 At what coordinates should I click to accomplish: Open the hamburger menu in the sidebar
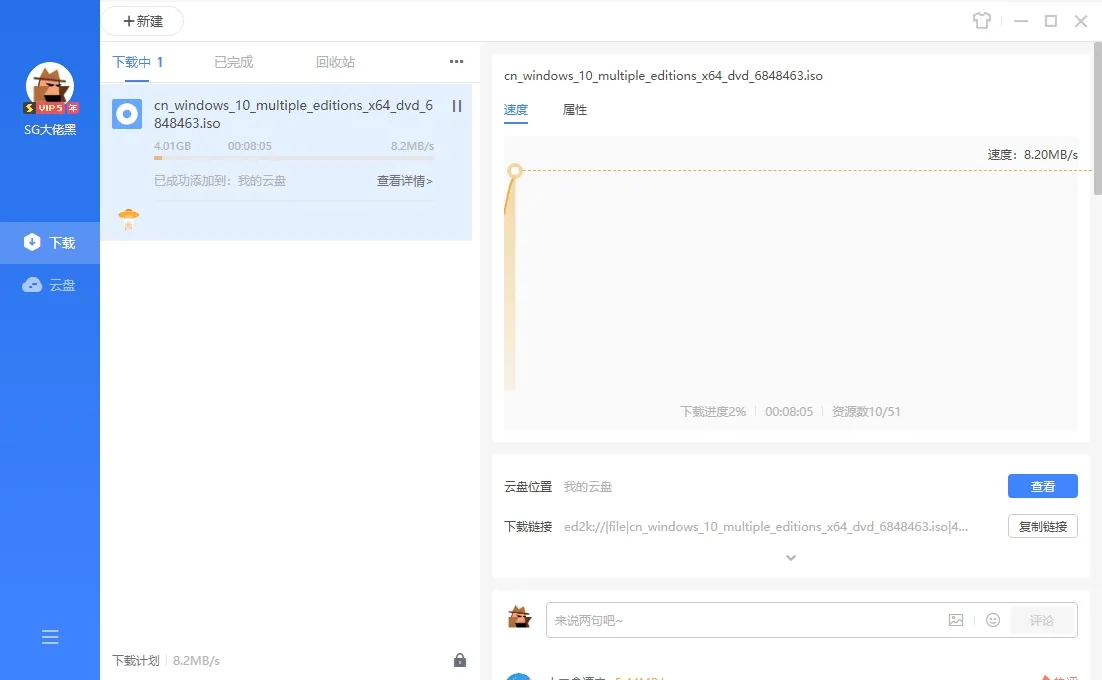coord(50,637)
